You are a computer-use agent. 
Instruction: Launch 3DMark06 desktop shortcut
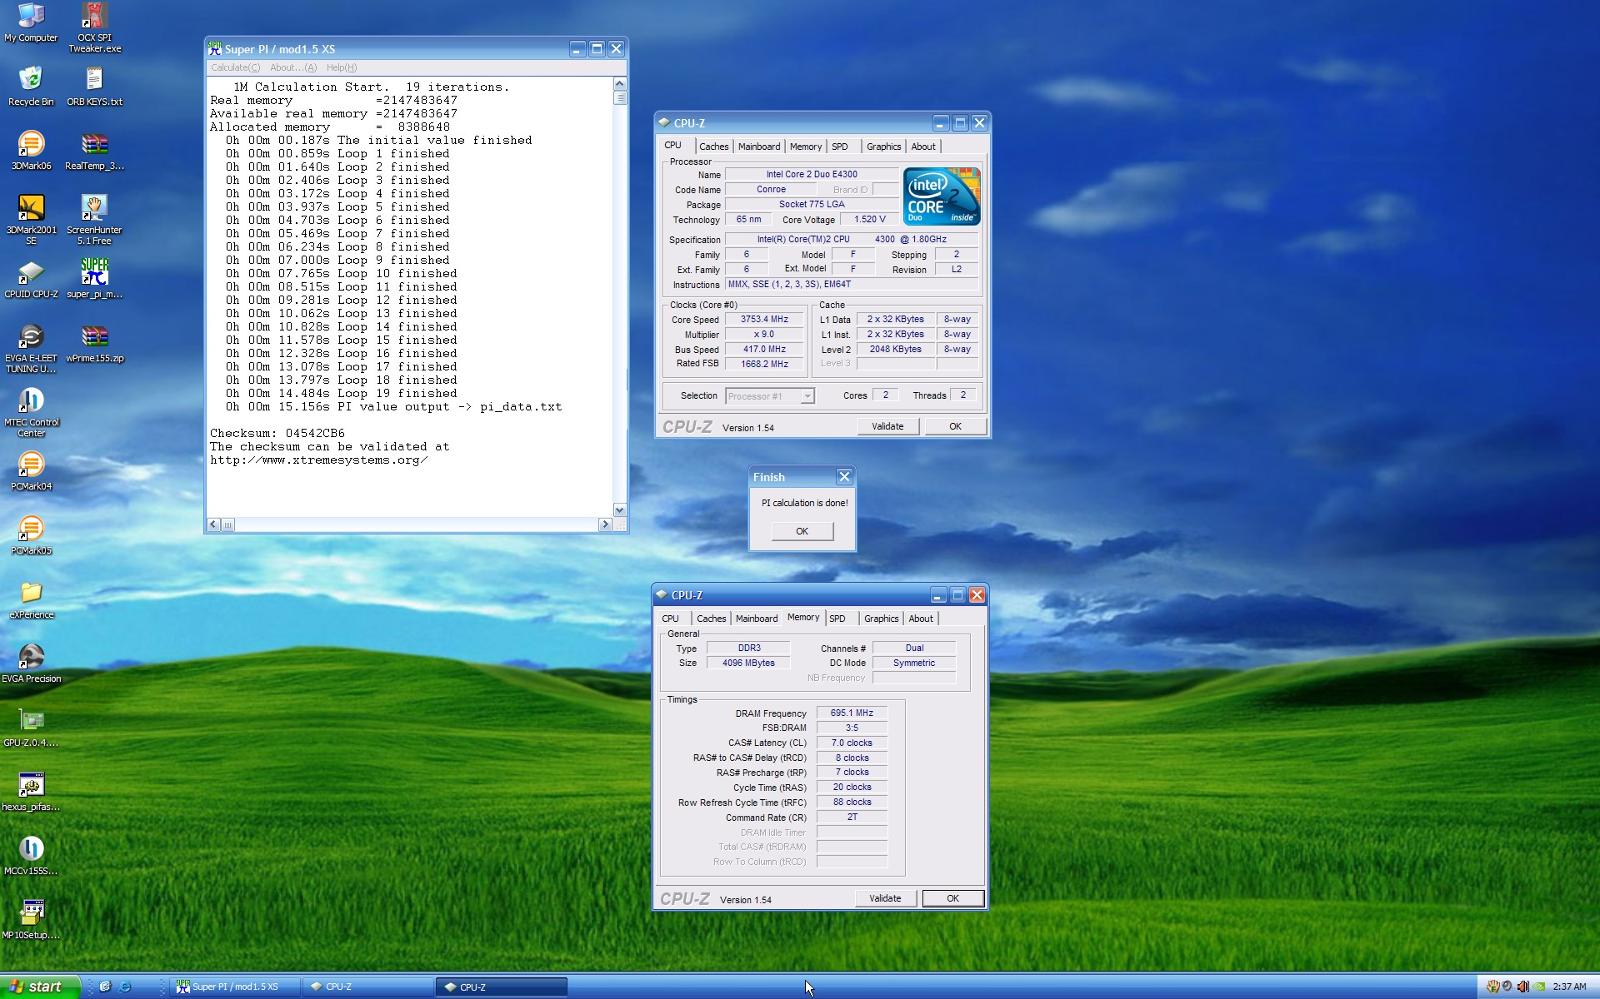pos(31,150)
